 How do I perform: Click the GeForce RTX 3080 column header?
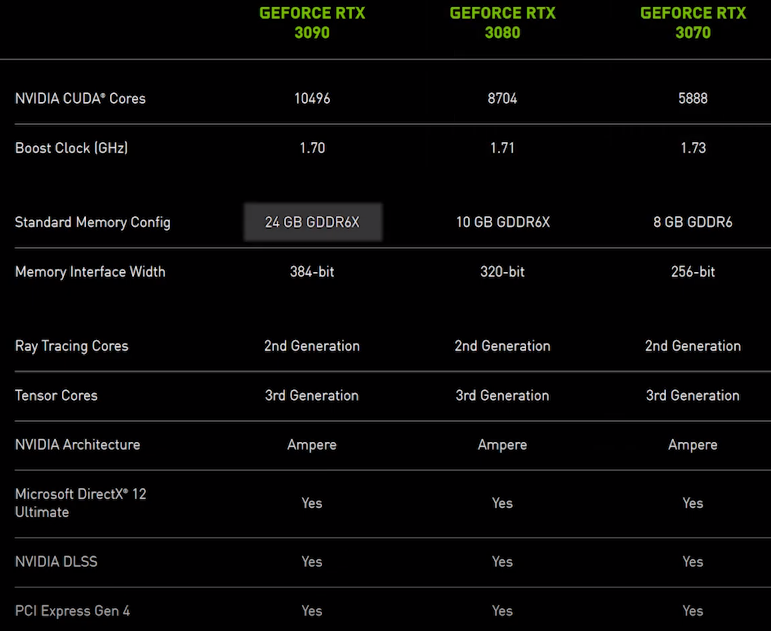503,23
